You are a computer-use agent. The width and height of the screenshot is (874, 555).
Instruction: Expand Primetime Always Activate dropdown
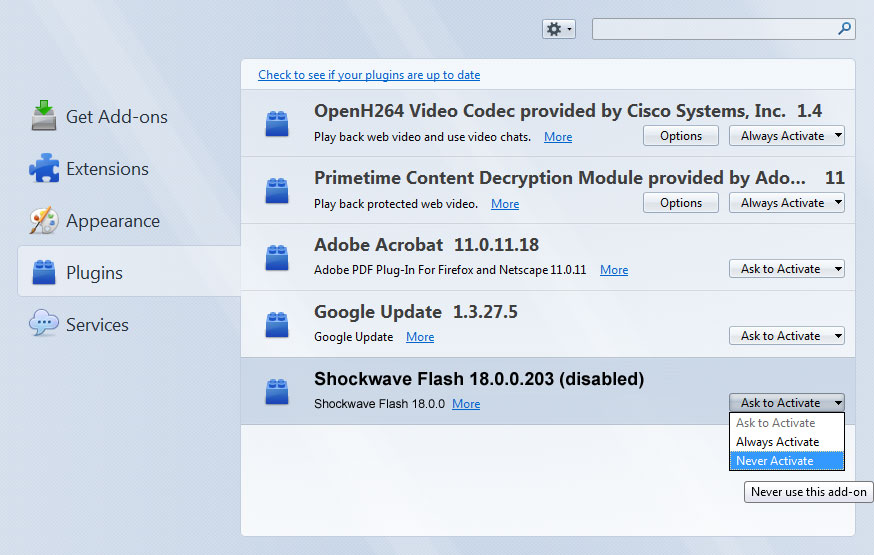point(786,203)
